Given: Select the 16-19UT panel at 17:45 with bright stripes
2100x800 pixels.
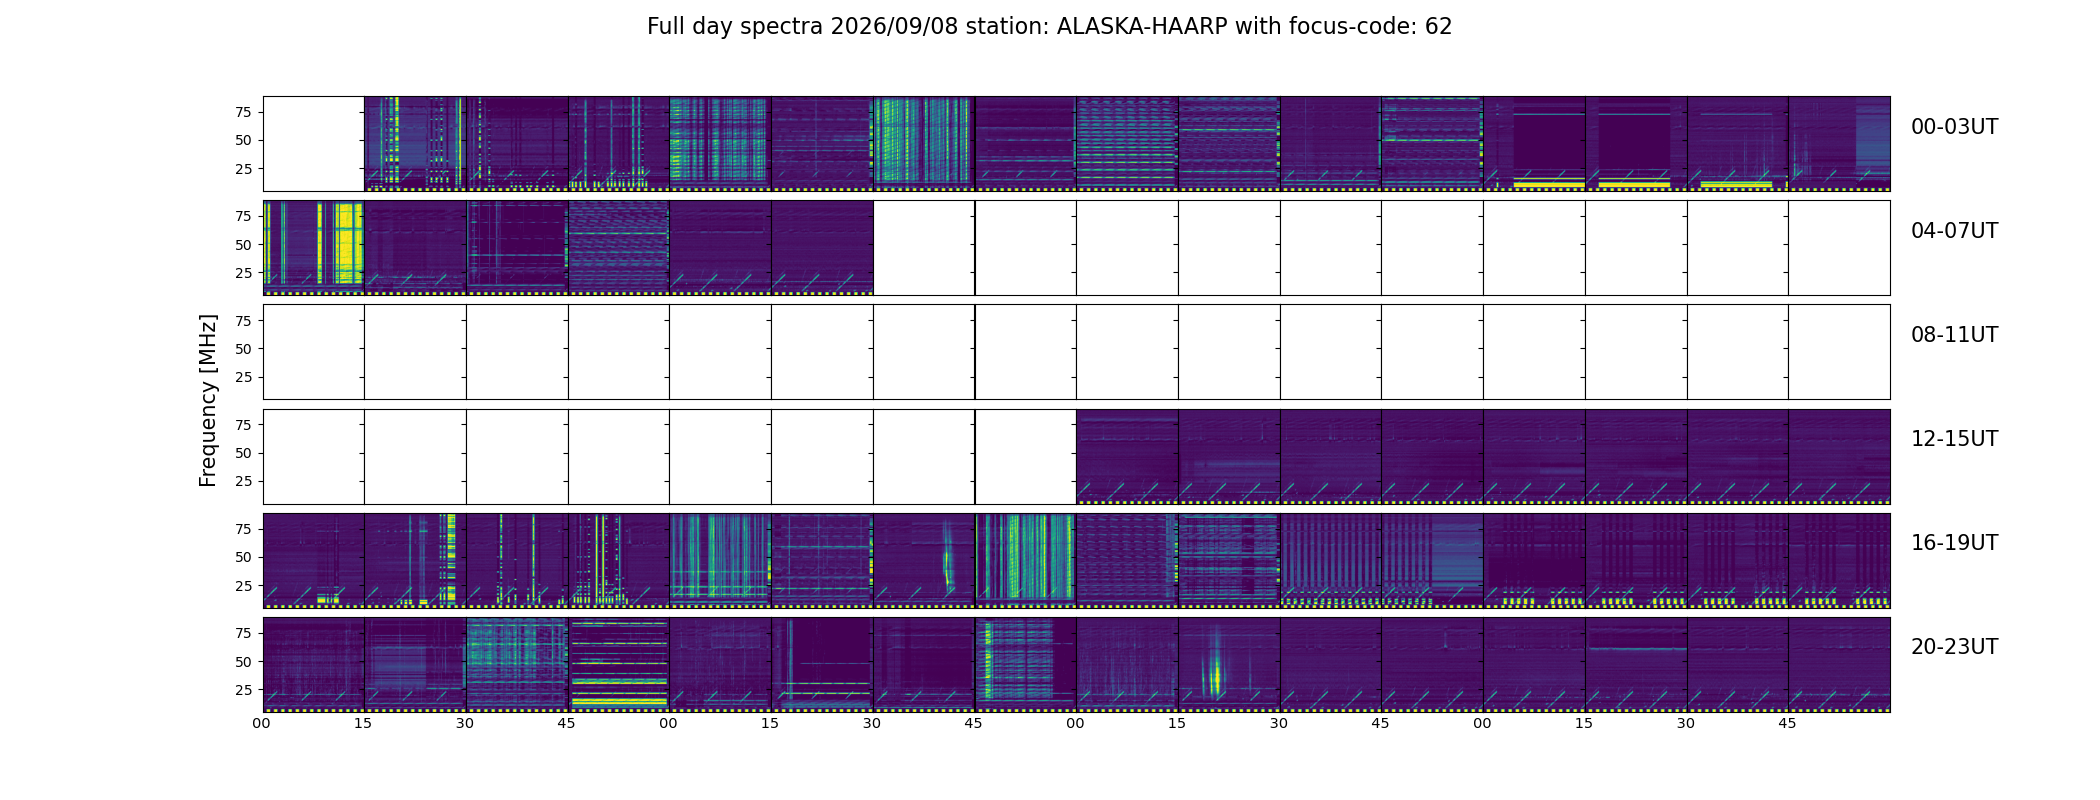Looking at the screenshot, I should (x=1025, y=560).
